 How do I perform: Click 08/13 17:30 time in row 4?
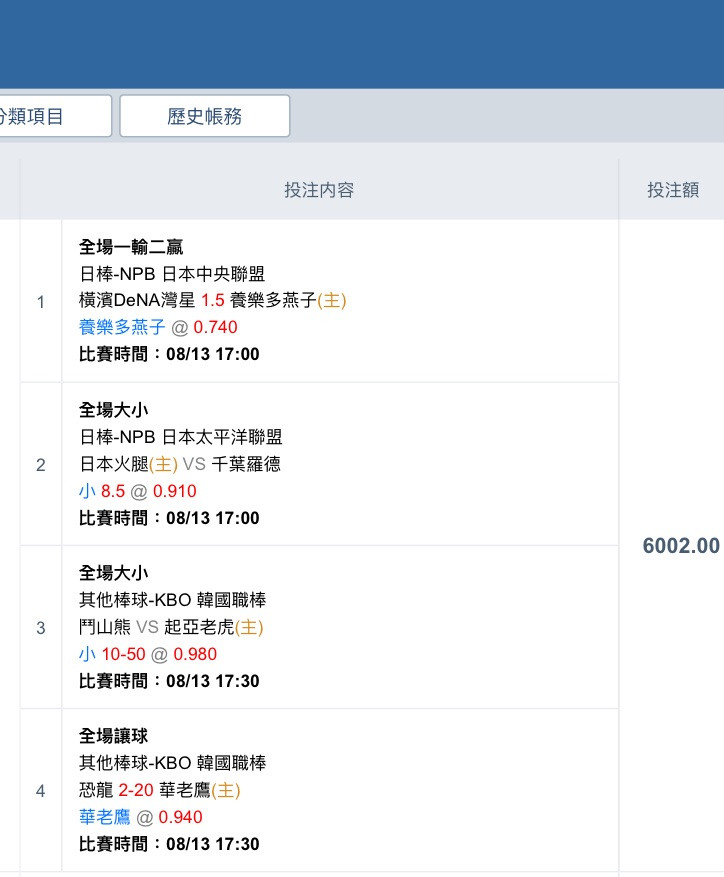[x=213, y=843]
